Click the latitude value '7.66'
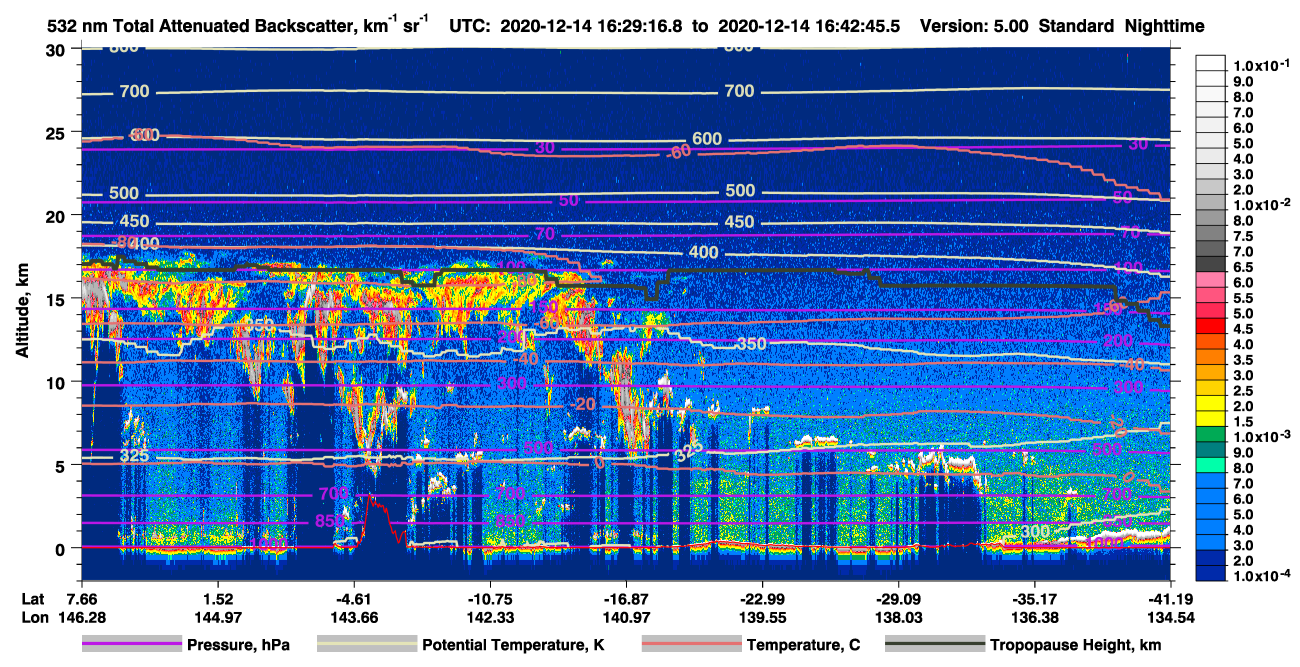1300x667 pixels. pyautogui.click(x=80, y=599)
